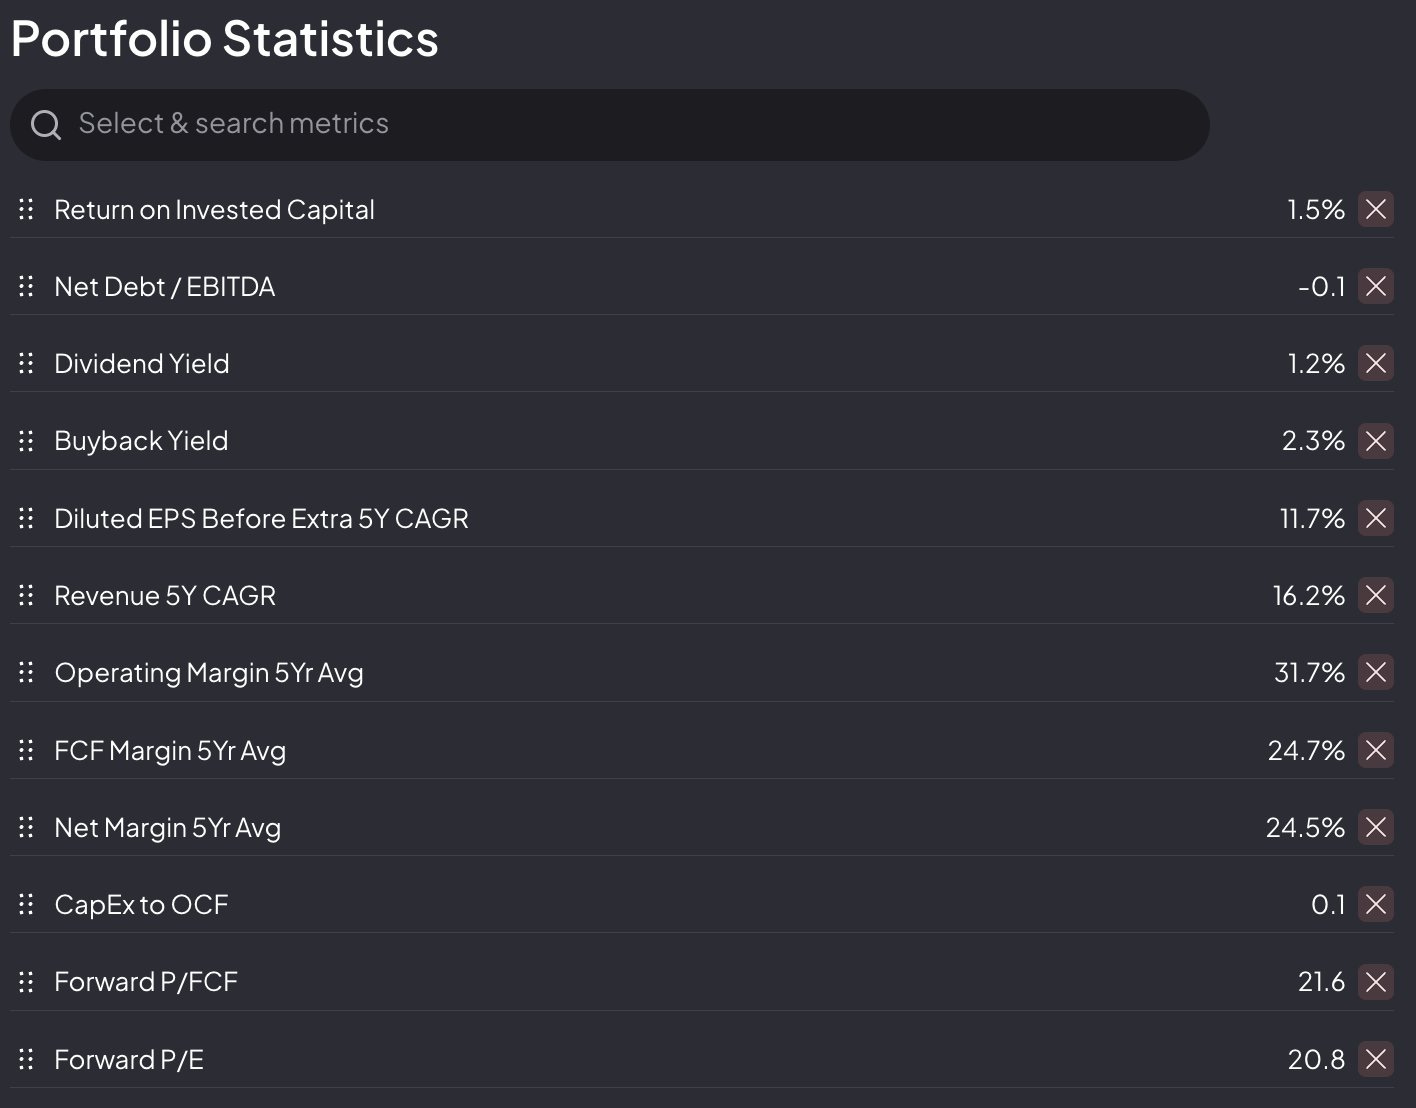Screen dimensions: 1416x1108
Task: Remove the CapEx to OCF metric
Action: [x=1375, y=904]
